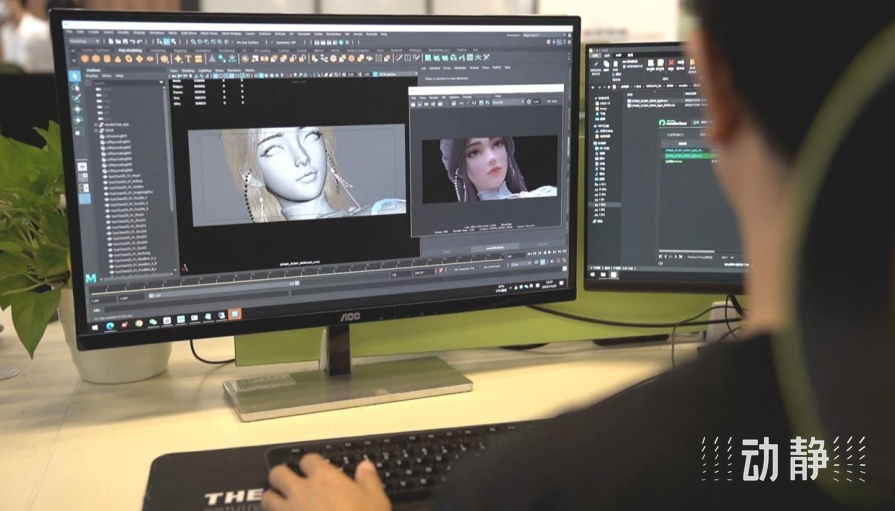Image resolution: width=895 pixels, height=511 pixels.
Task: Click the Maya M logo at bottom left
Action: click(x=91, y=278)
